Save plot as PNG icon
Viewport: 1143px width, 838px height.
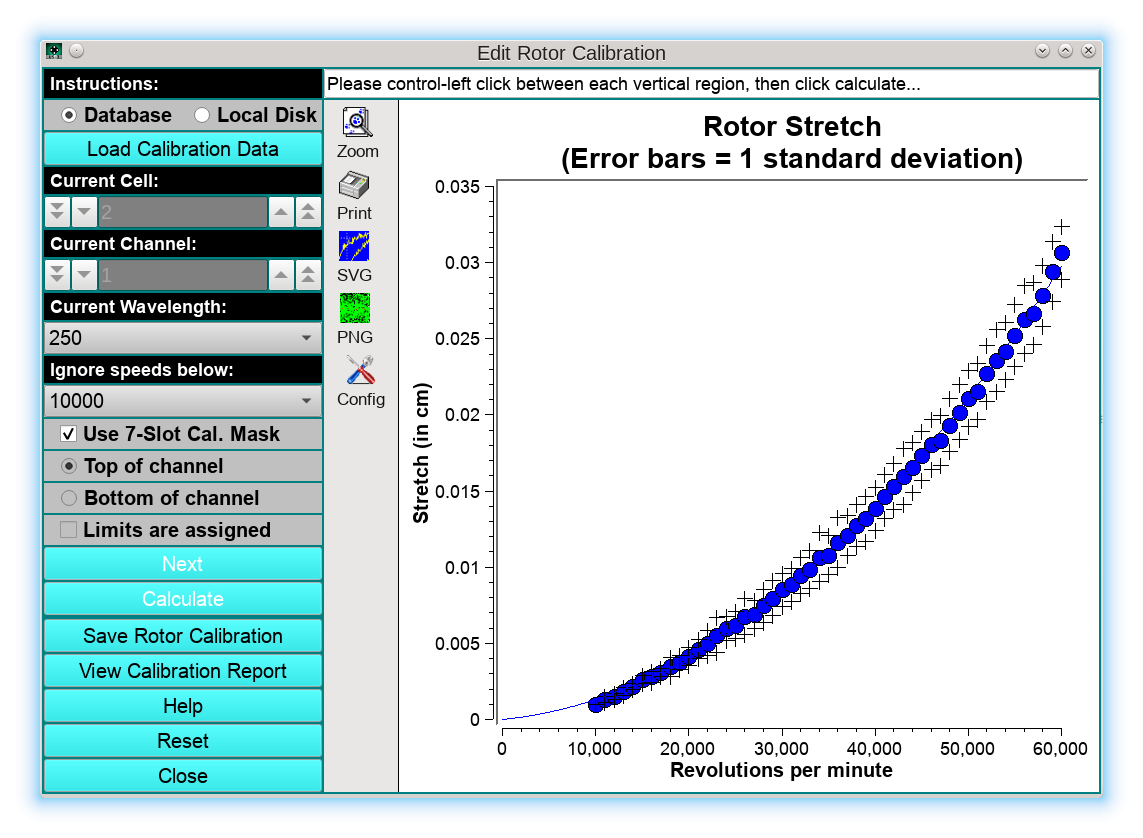click(x=354, y=309)
